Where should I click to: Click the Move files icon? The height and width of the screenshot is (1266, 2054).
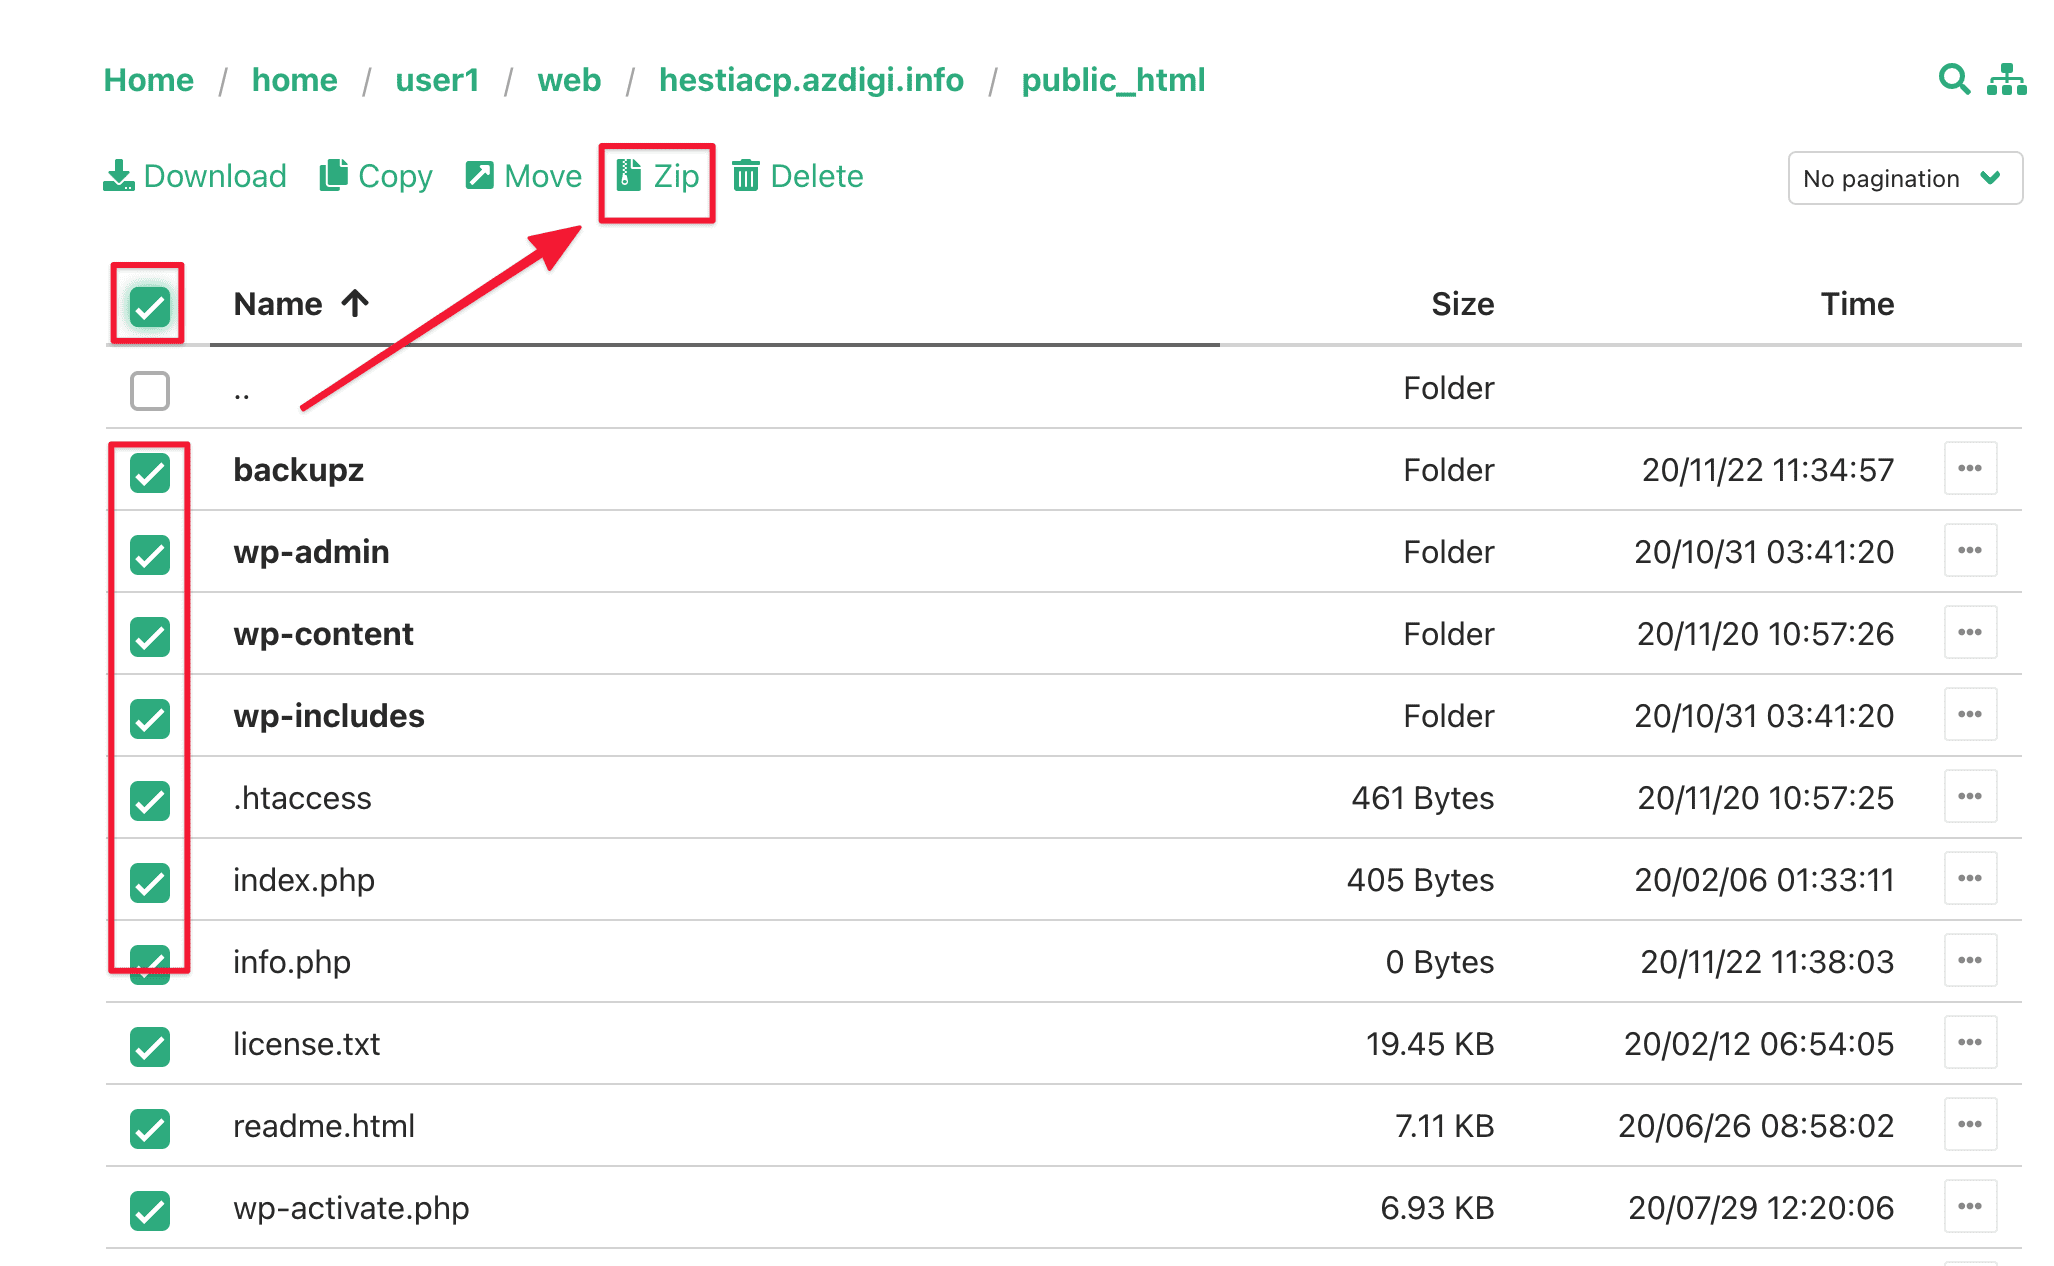480,176
